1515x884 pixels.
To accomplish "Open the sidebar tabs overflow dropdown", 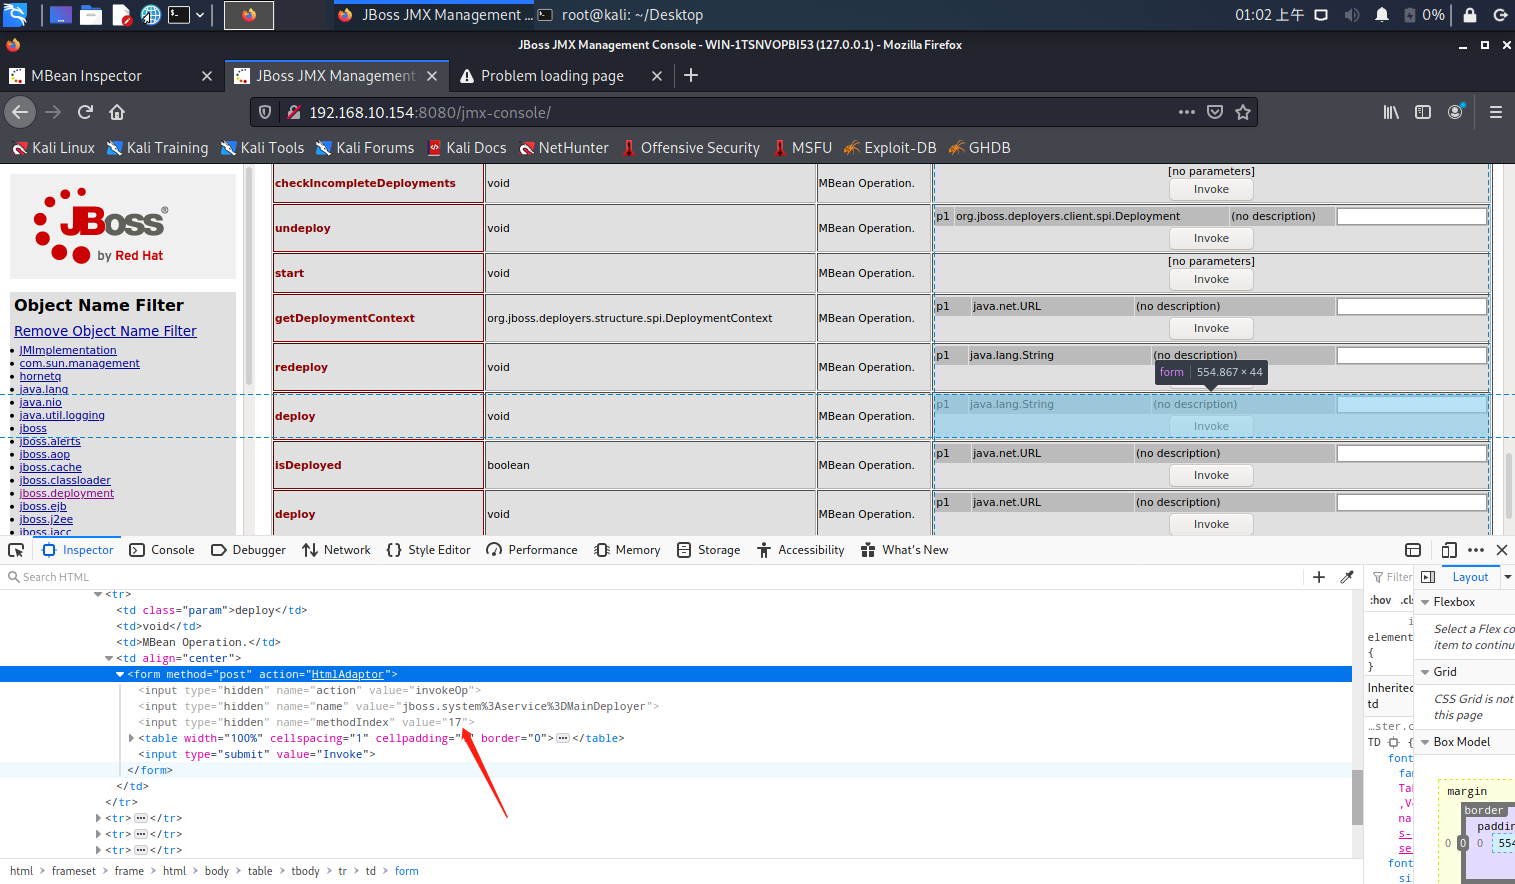I will pos(1507,577).
